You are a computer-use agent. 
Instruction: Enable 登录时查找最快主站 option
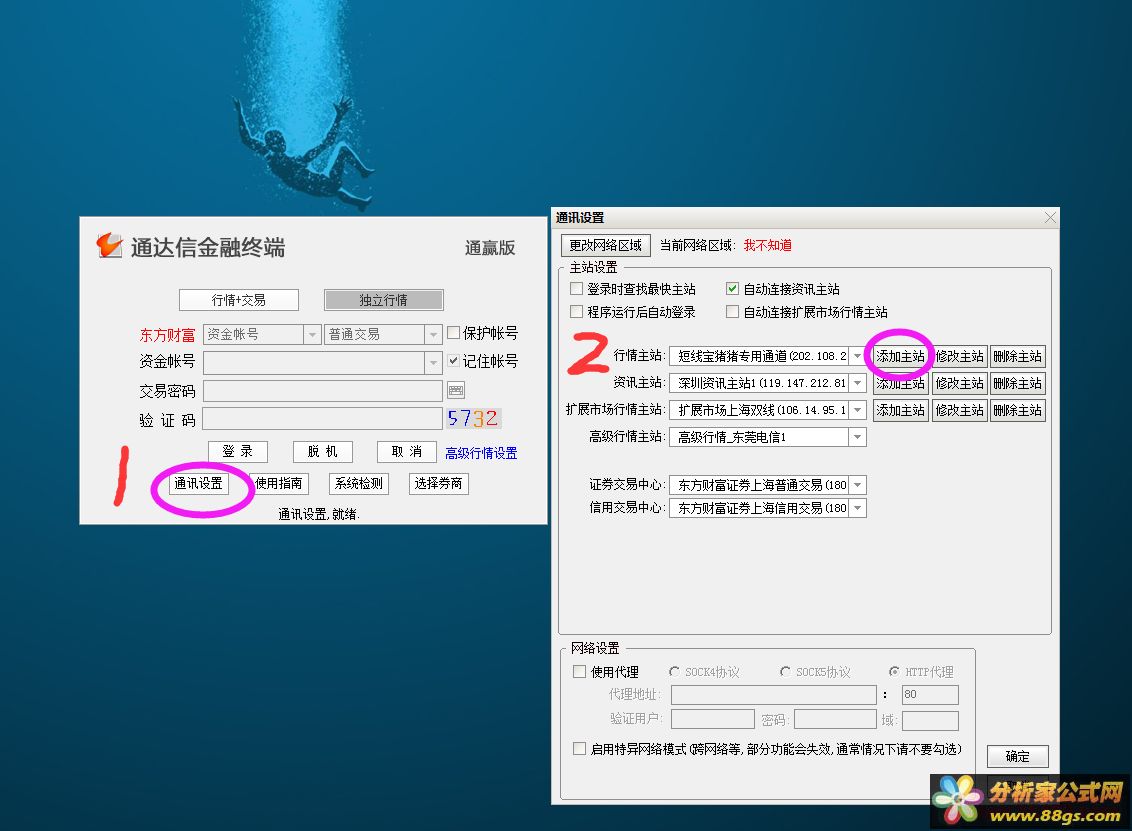[576, 289]
